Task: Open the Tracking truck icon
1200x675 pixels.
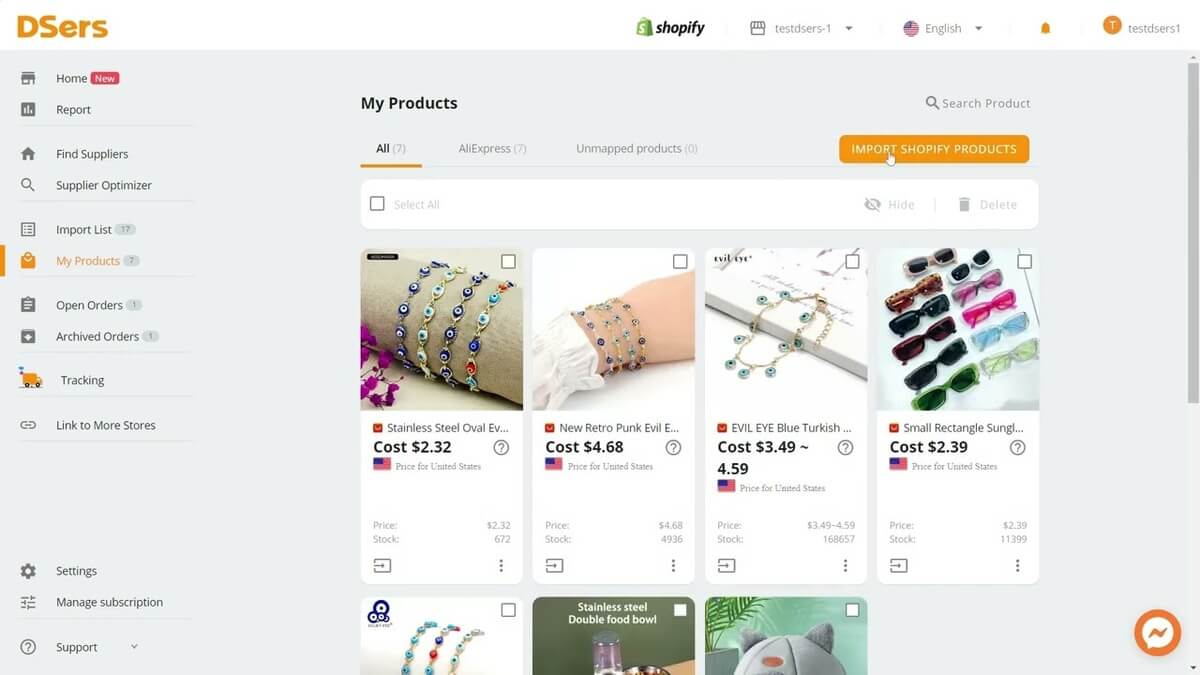Action: pyautogui.click(x=31, y=379)
